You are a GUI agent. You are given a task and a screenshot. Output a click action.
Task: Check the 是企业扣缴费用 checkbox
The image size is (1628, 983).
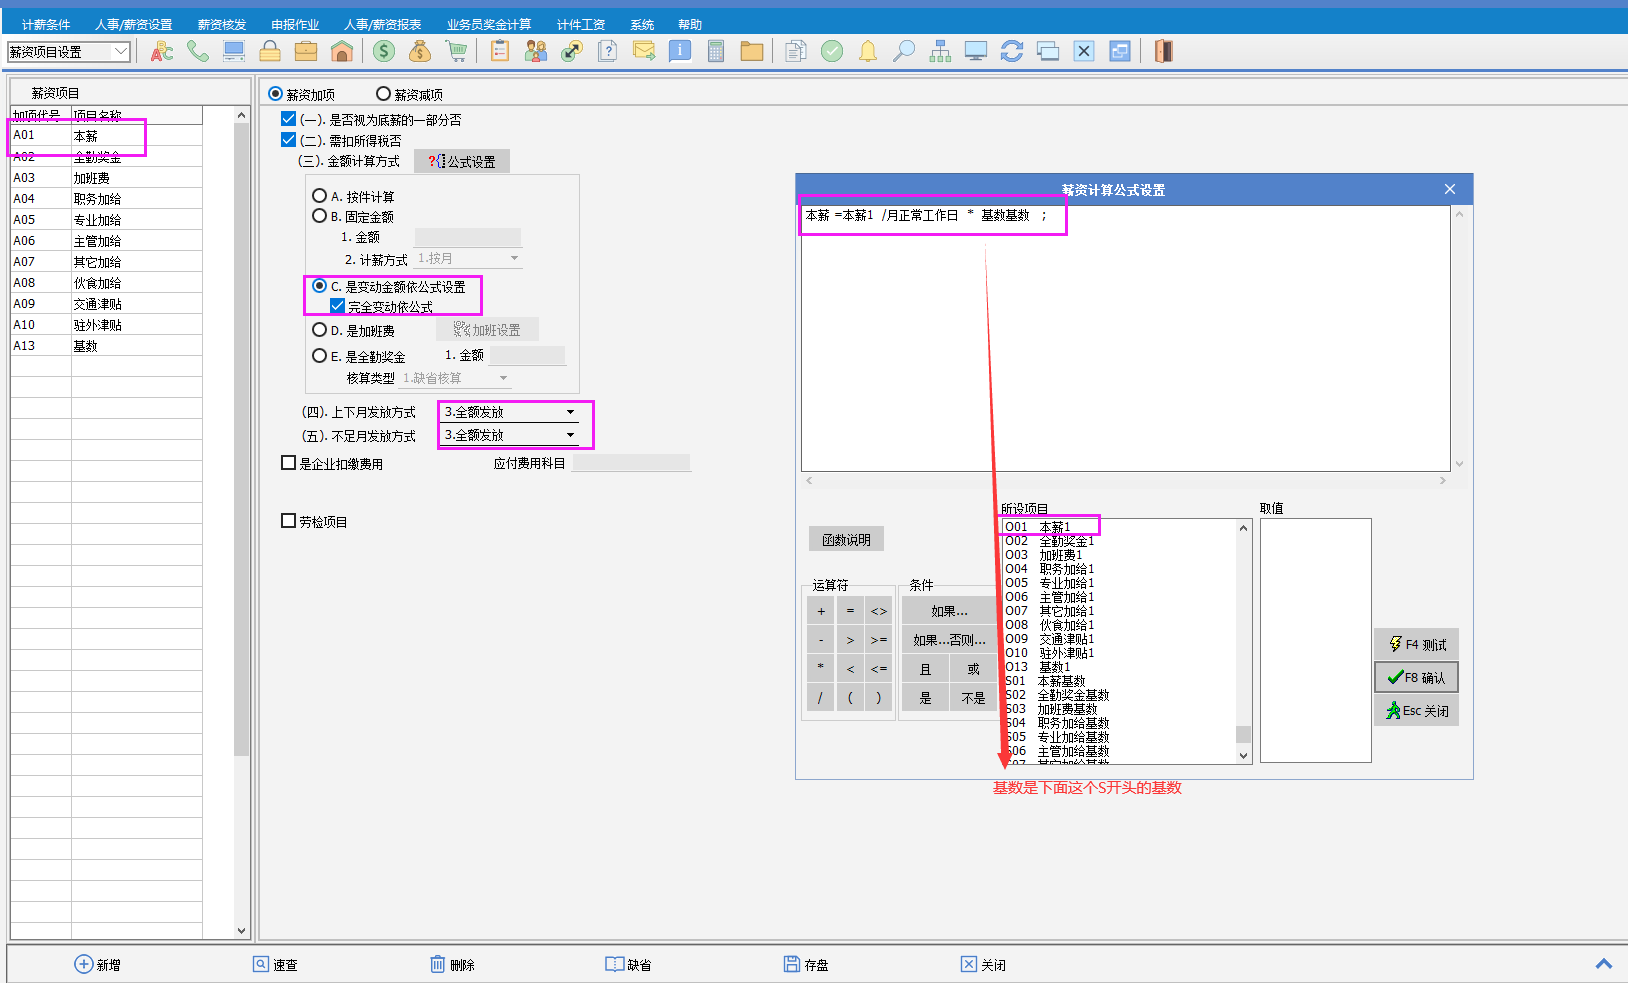[x=289, y=463]
